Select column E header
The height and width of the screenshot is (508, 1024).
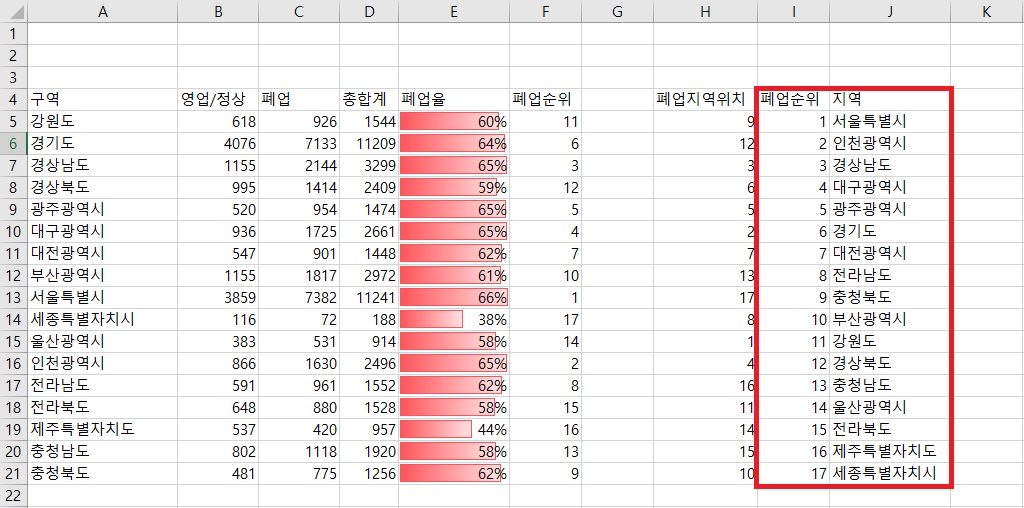pos(454,10)
